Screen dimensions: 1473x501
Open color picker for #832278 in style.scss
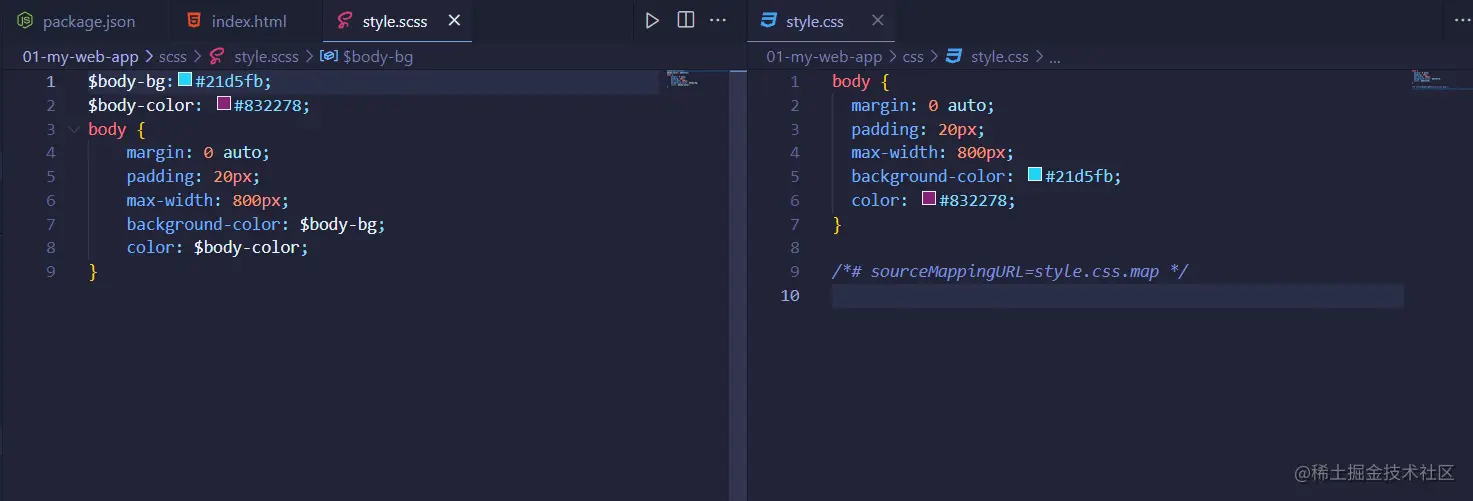tap(224, 104)
